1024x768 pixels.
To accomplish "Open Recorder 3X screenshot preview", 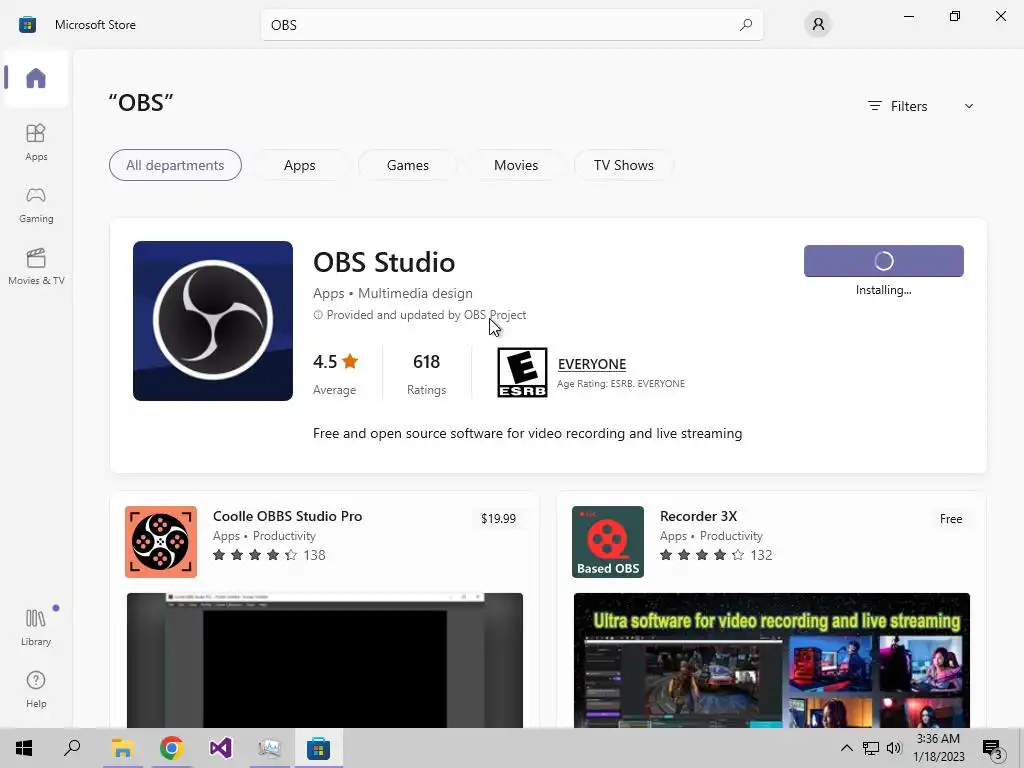I will coord(771,660).
